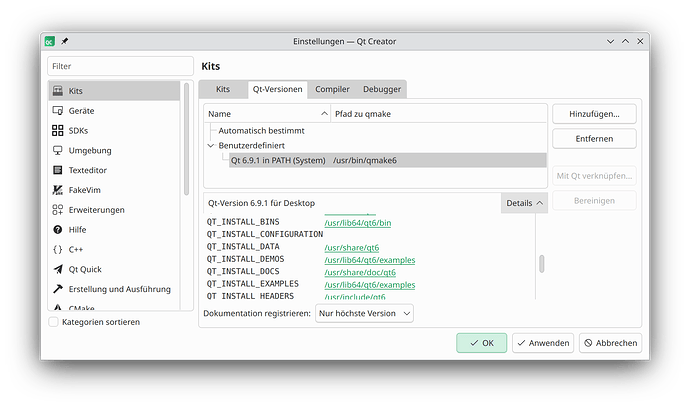This screenshot has height=407, width=690.
Task: Click the Qt-Version 6.9.1 für Desktop text
Action: point(261,203)
